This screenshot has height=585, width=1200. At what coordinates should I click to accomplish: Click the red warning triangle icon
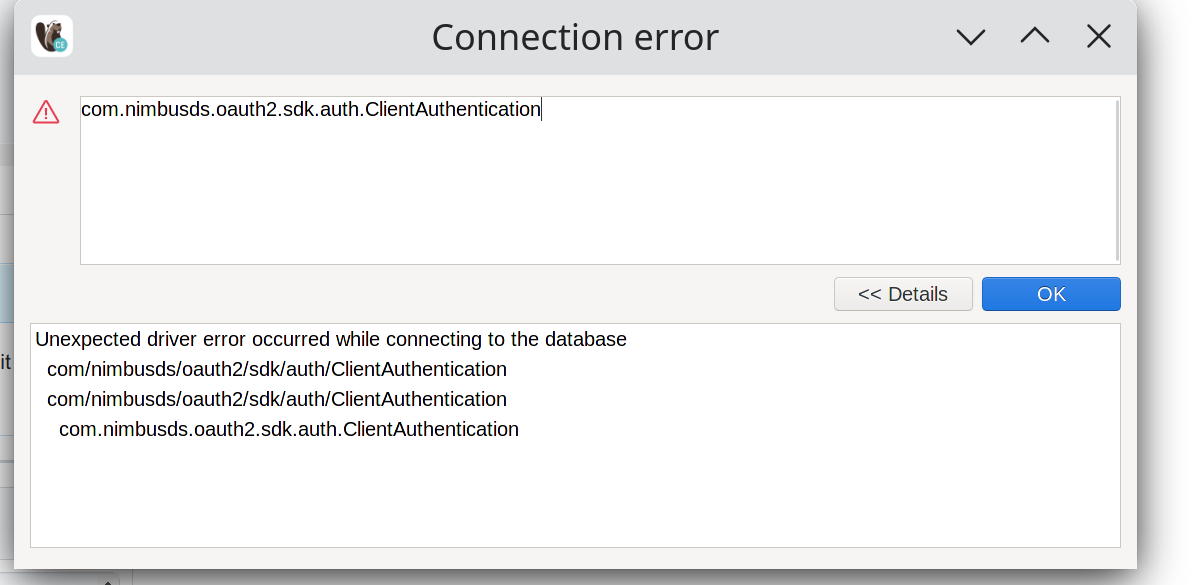point(45,112)
